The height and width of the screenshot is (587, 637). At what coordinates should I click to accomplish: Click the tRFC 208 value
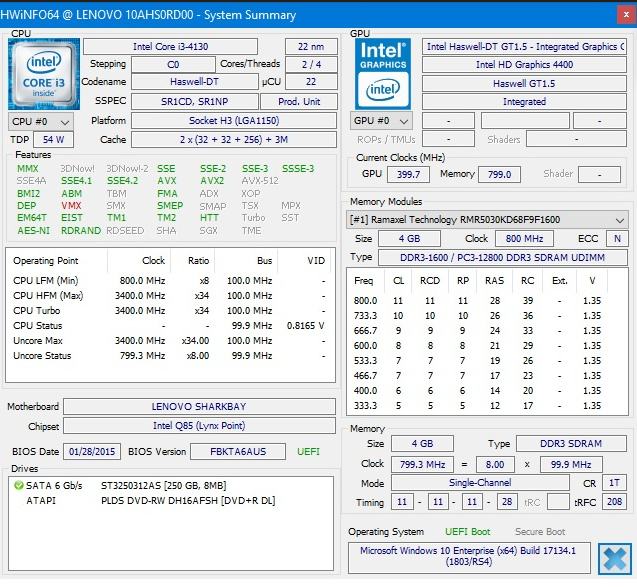(614, 502)
